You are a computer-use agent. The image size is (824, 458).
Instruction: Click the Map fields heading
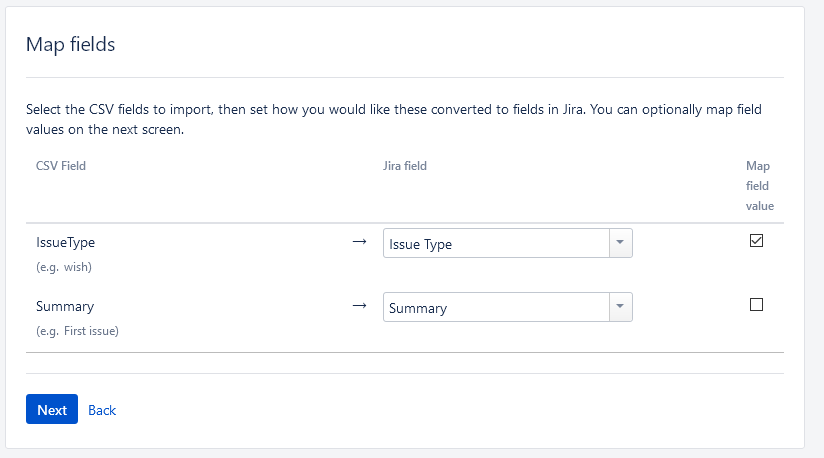tap(71, 45)
